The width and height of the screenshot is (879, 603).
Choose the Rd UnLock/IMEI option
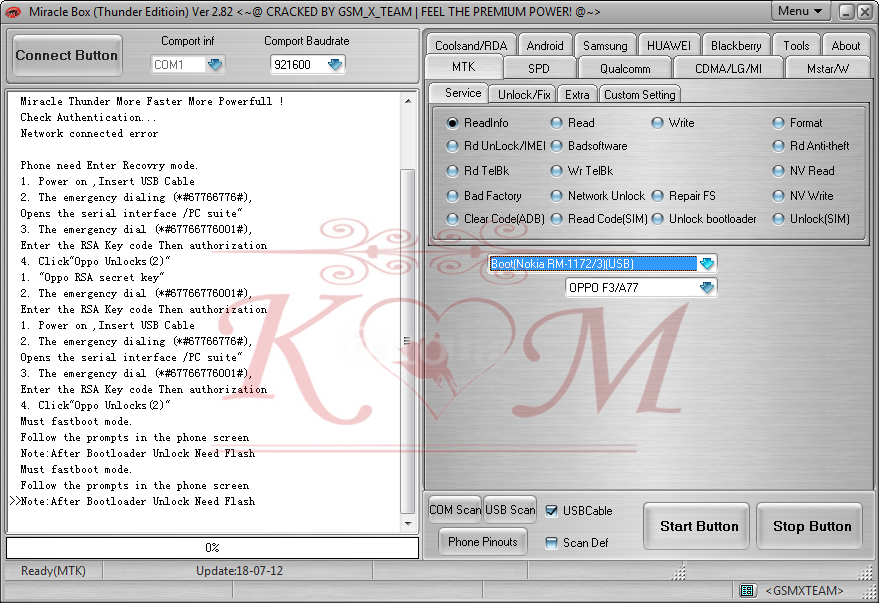point(452,146)
